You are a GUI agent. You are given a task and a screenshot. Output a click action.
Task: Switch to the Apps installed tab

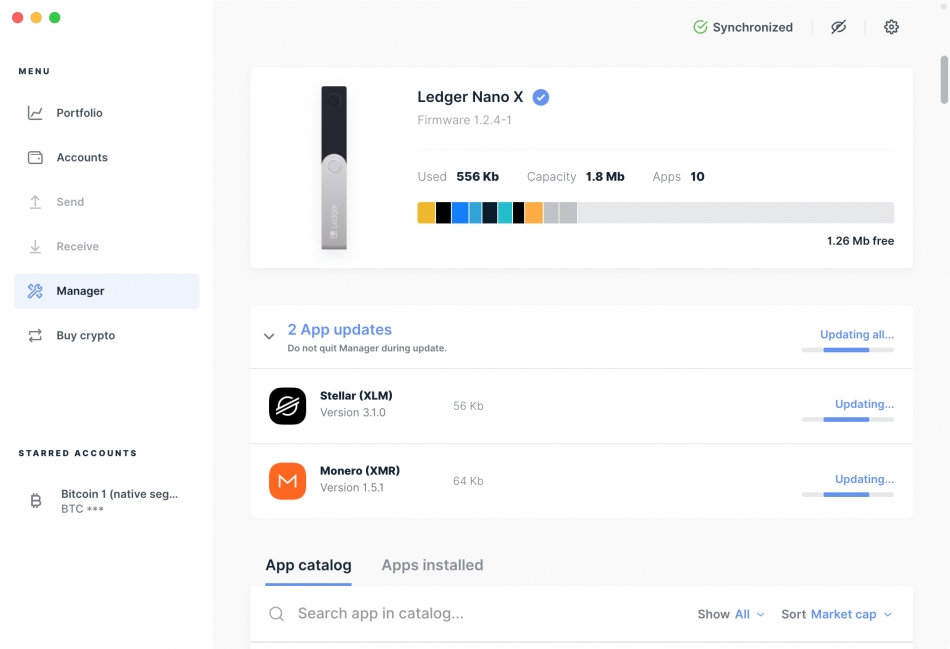(433, 565)
